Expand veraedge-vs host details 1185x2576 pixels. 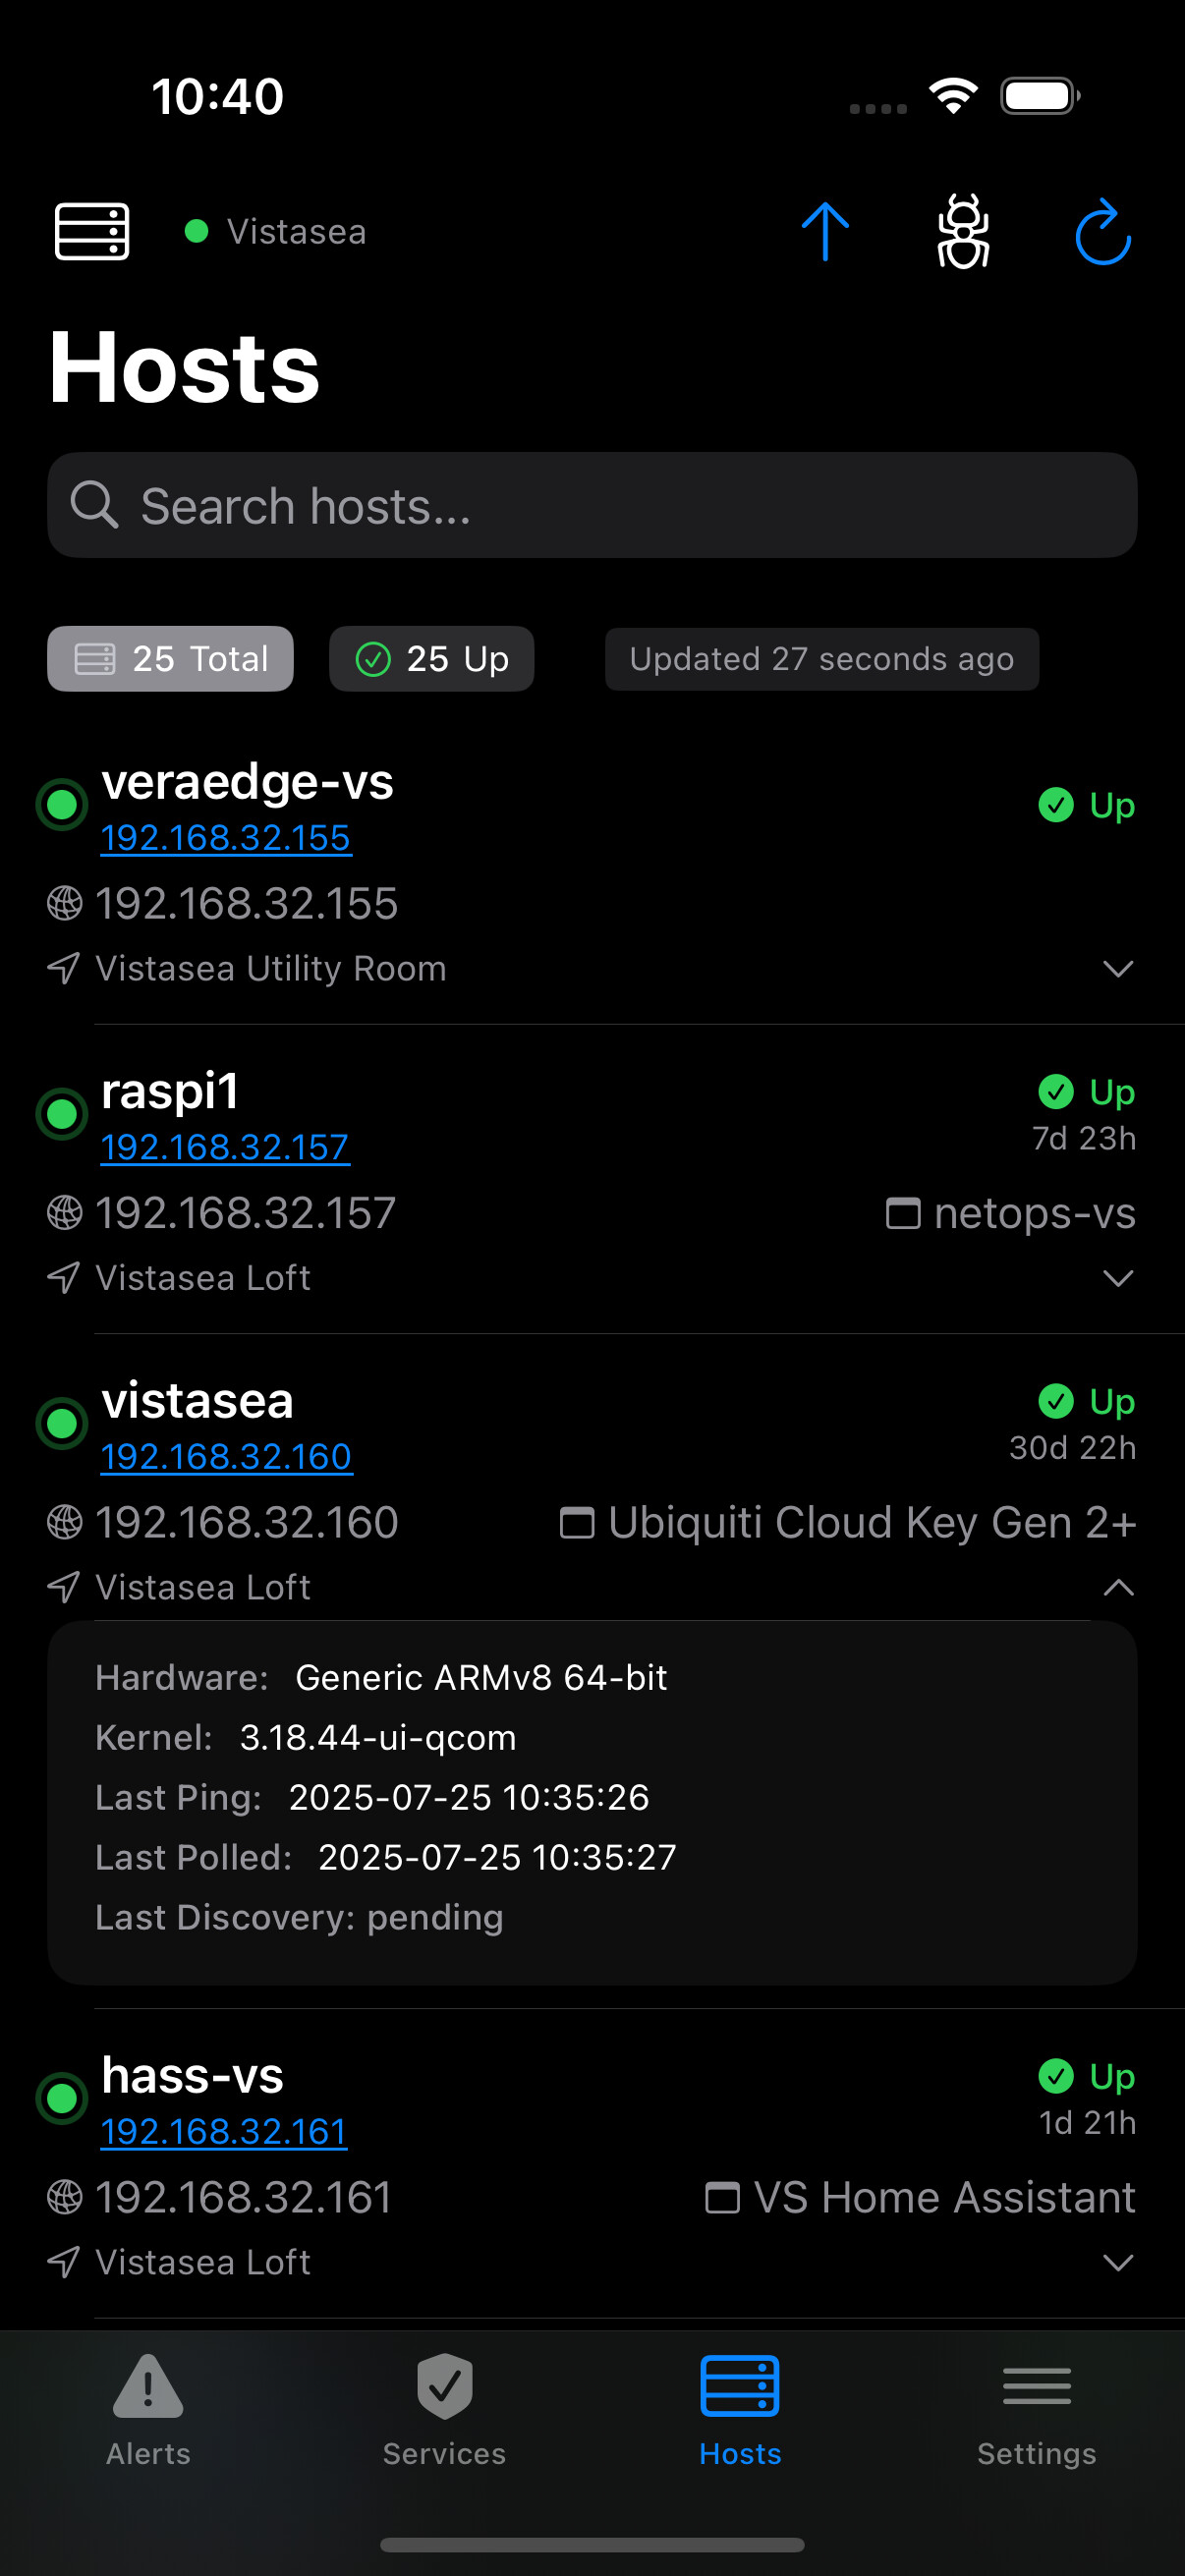[1117, 968]
